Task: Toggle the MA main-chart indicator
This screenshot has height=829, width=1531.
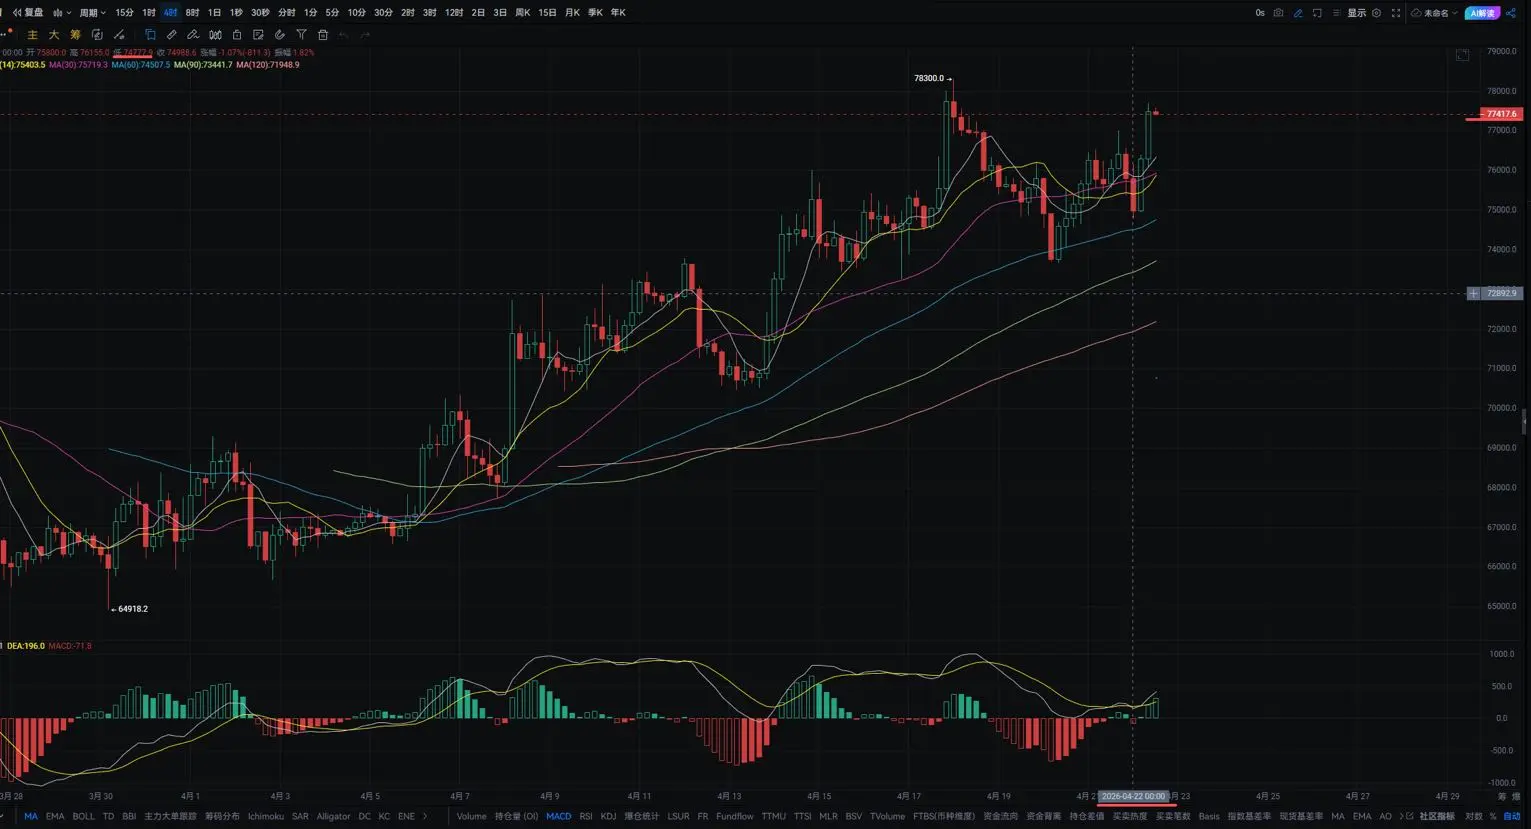Action: tap(31, 816)
